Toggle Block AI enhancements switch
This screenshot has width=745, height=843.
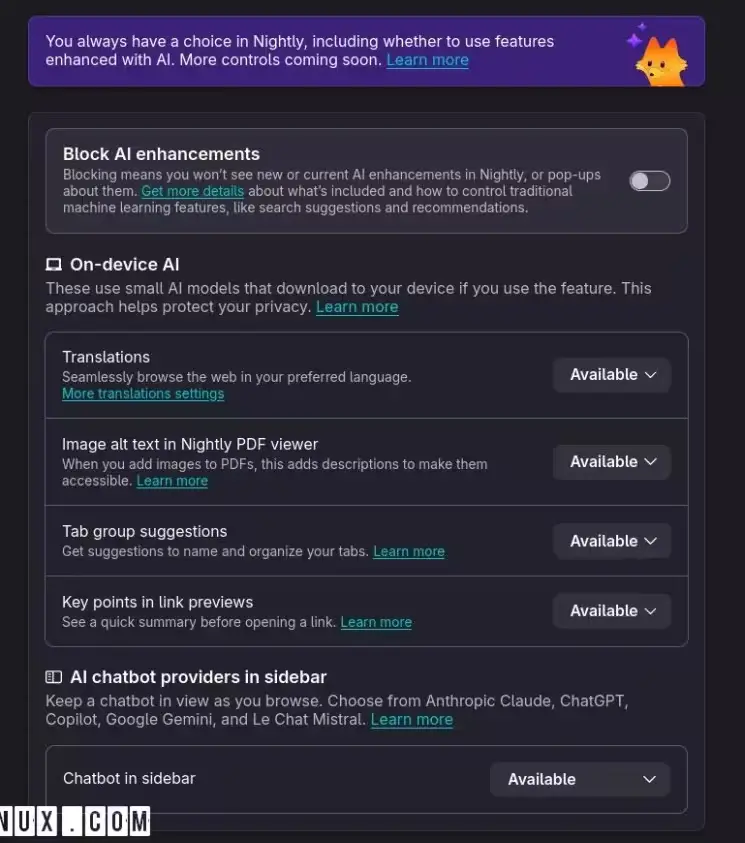click(x=649, y=181)
